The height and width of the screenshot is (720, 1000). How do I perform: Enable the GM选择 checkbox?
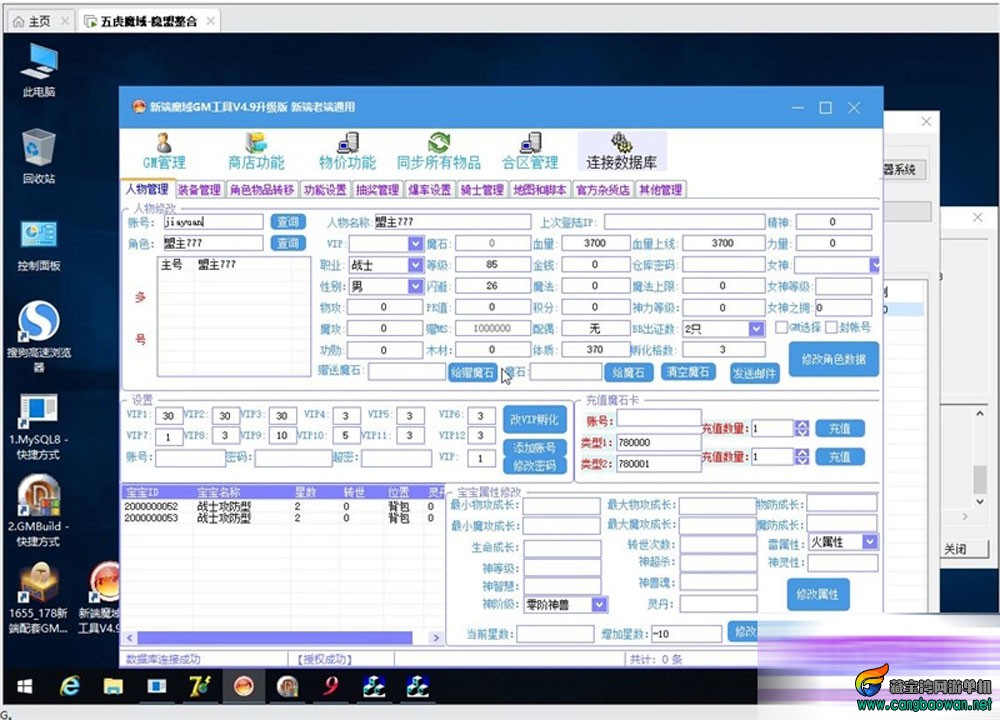tap(783, 327)
